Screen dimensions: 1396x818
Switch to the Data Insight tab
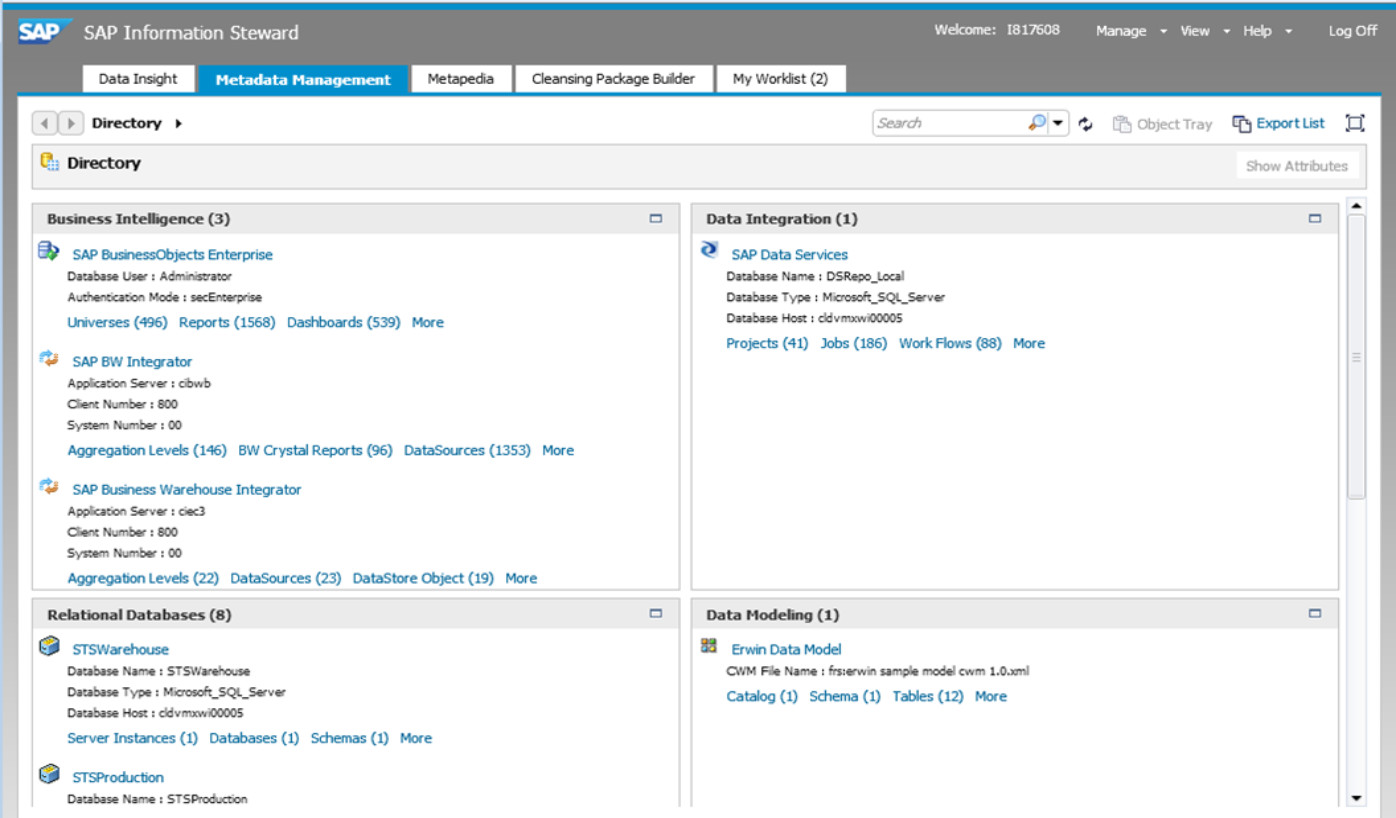point(138,79)
